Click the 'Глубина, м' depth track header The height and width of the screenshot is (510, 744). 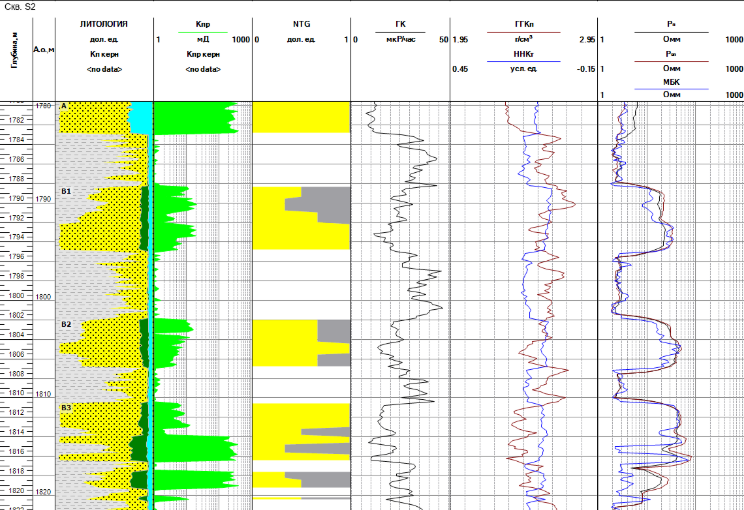[x=15, y=51]
